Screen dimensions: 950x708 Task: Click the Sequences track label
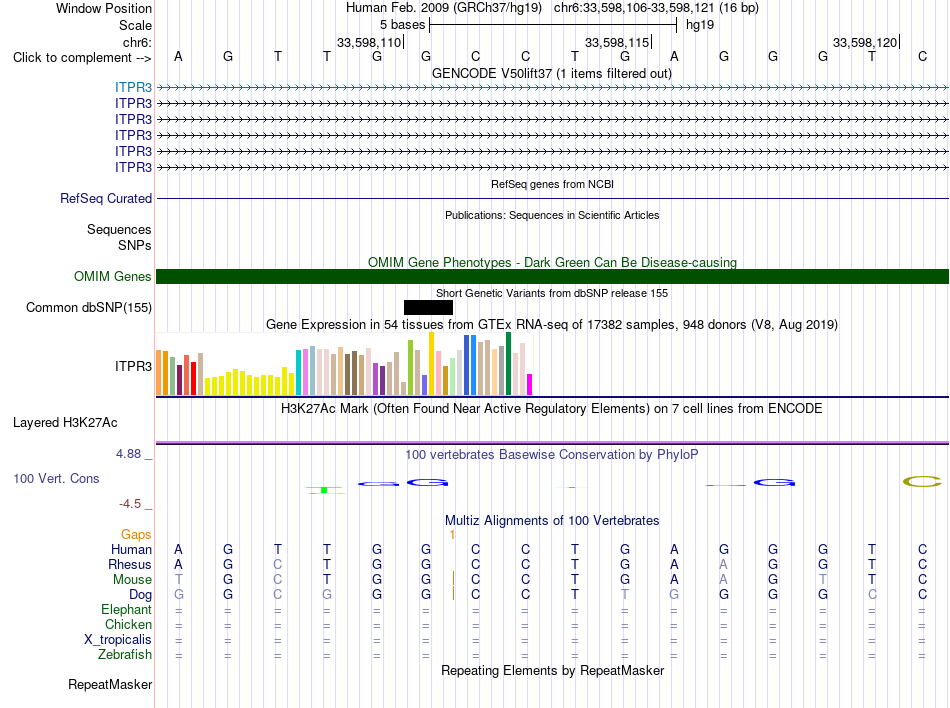(119, 230)
